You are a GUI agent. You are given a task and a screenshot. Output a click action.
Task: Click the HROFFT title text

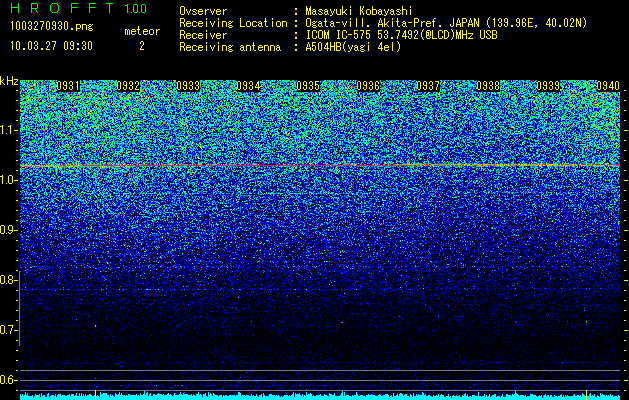62,8
